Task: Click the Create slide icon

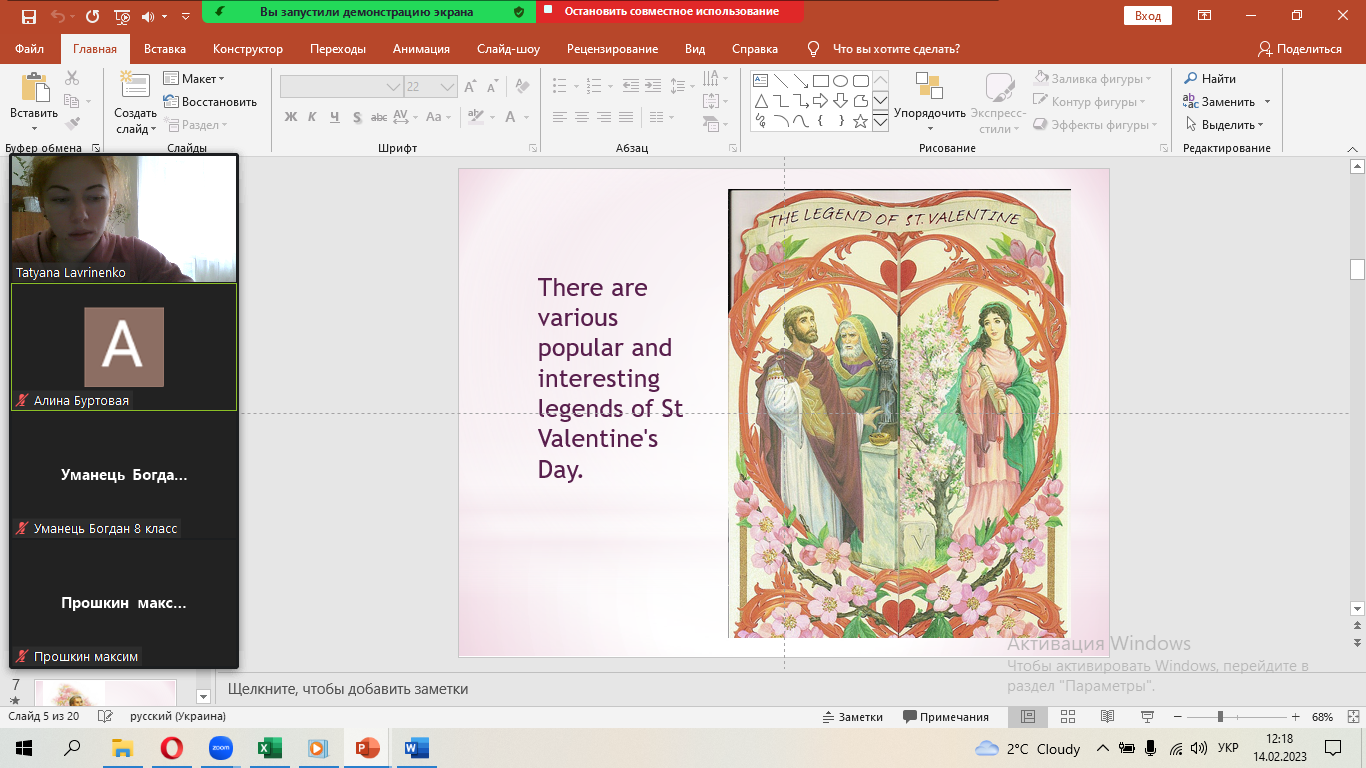Action: coord(134,85)
